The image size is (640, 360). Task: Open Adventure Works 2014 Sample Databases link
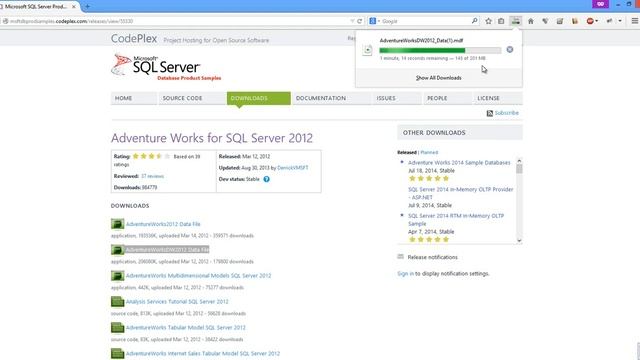[459, 162]
